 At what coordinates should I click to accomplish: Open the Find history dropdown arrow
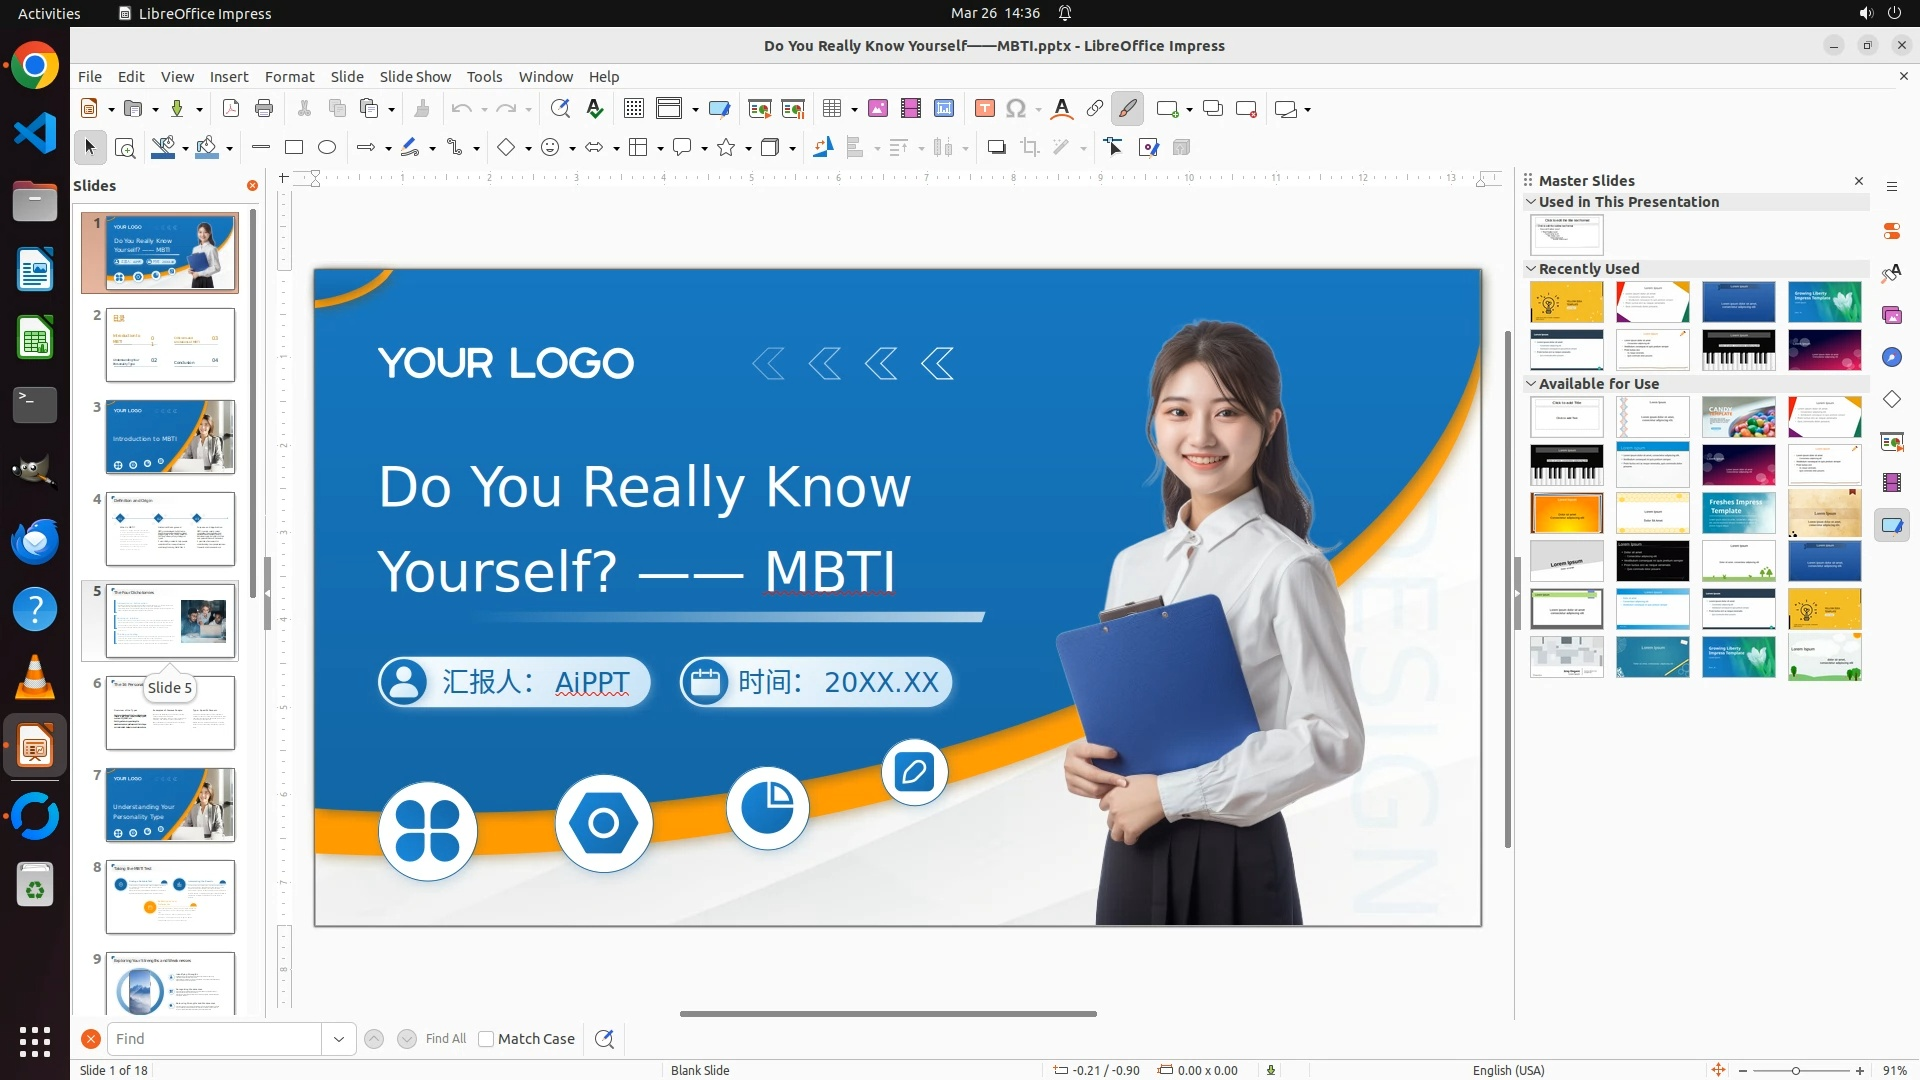(x=339, y=1039)
